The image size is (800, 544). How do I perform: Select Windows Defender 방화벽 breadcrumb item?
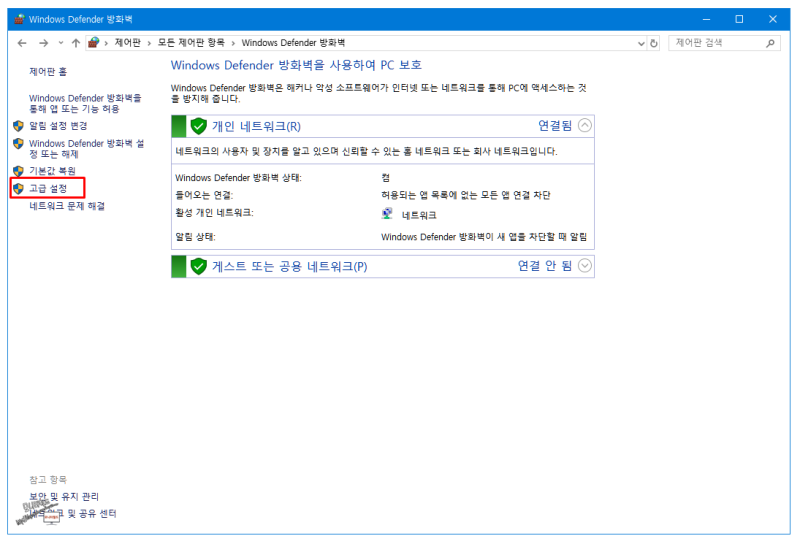tap(293, 43)
